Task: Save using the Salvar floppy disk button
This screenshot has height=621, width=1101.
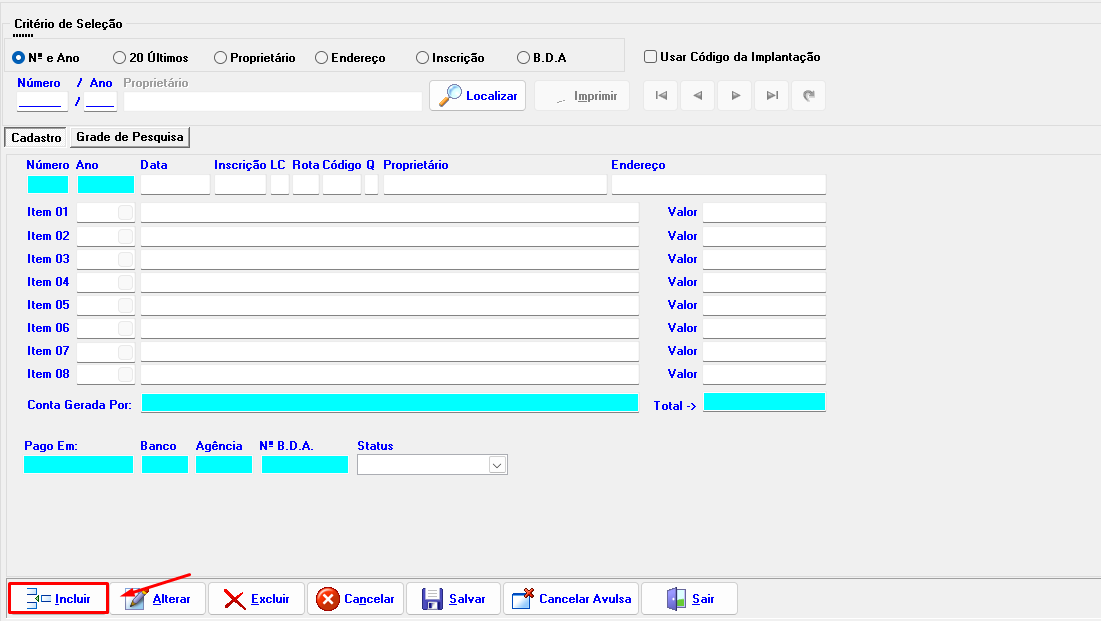Action: [454, 599]
